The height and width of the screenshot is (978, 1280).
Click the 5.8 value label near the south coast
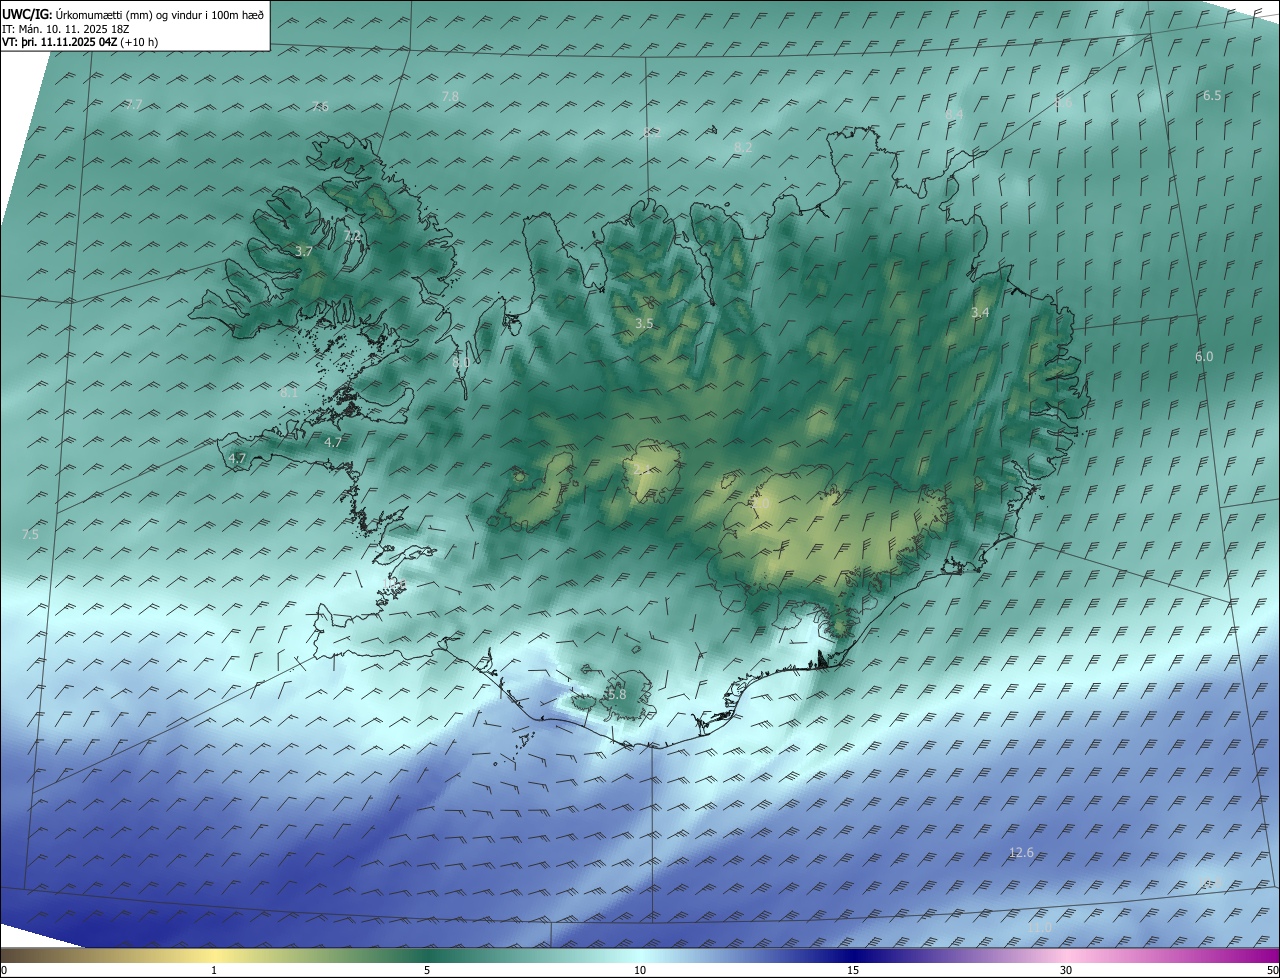tap(616, 694)
